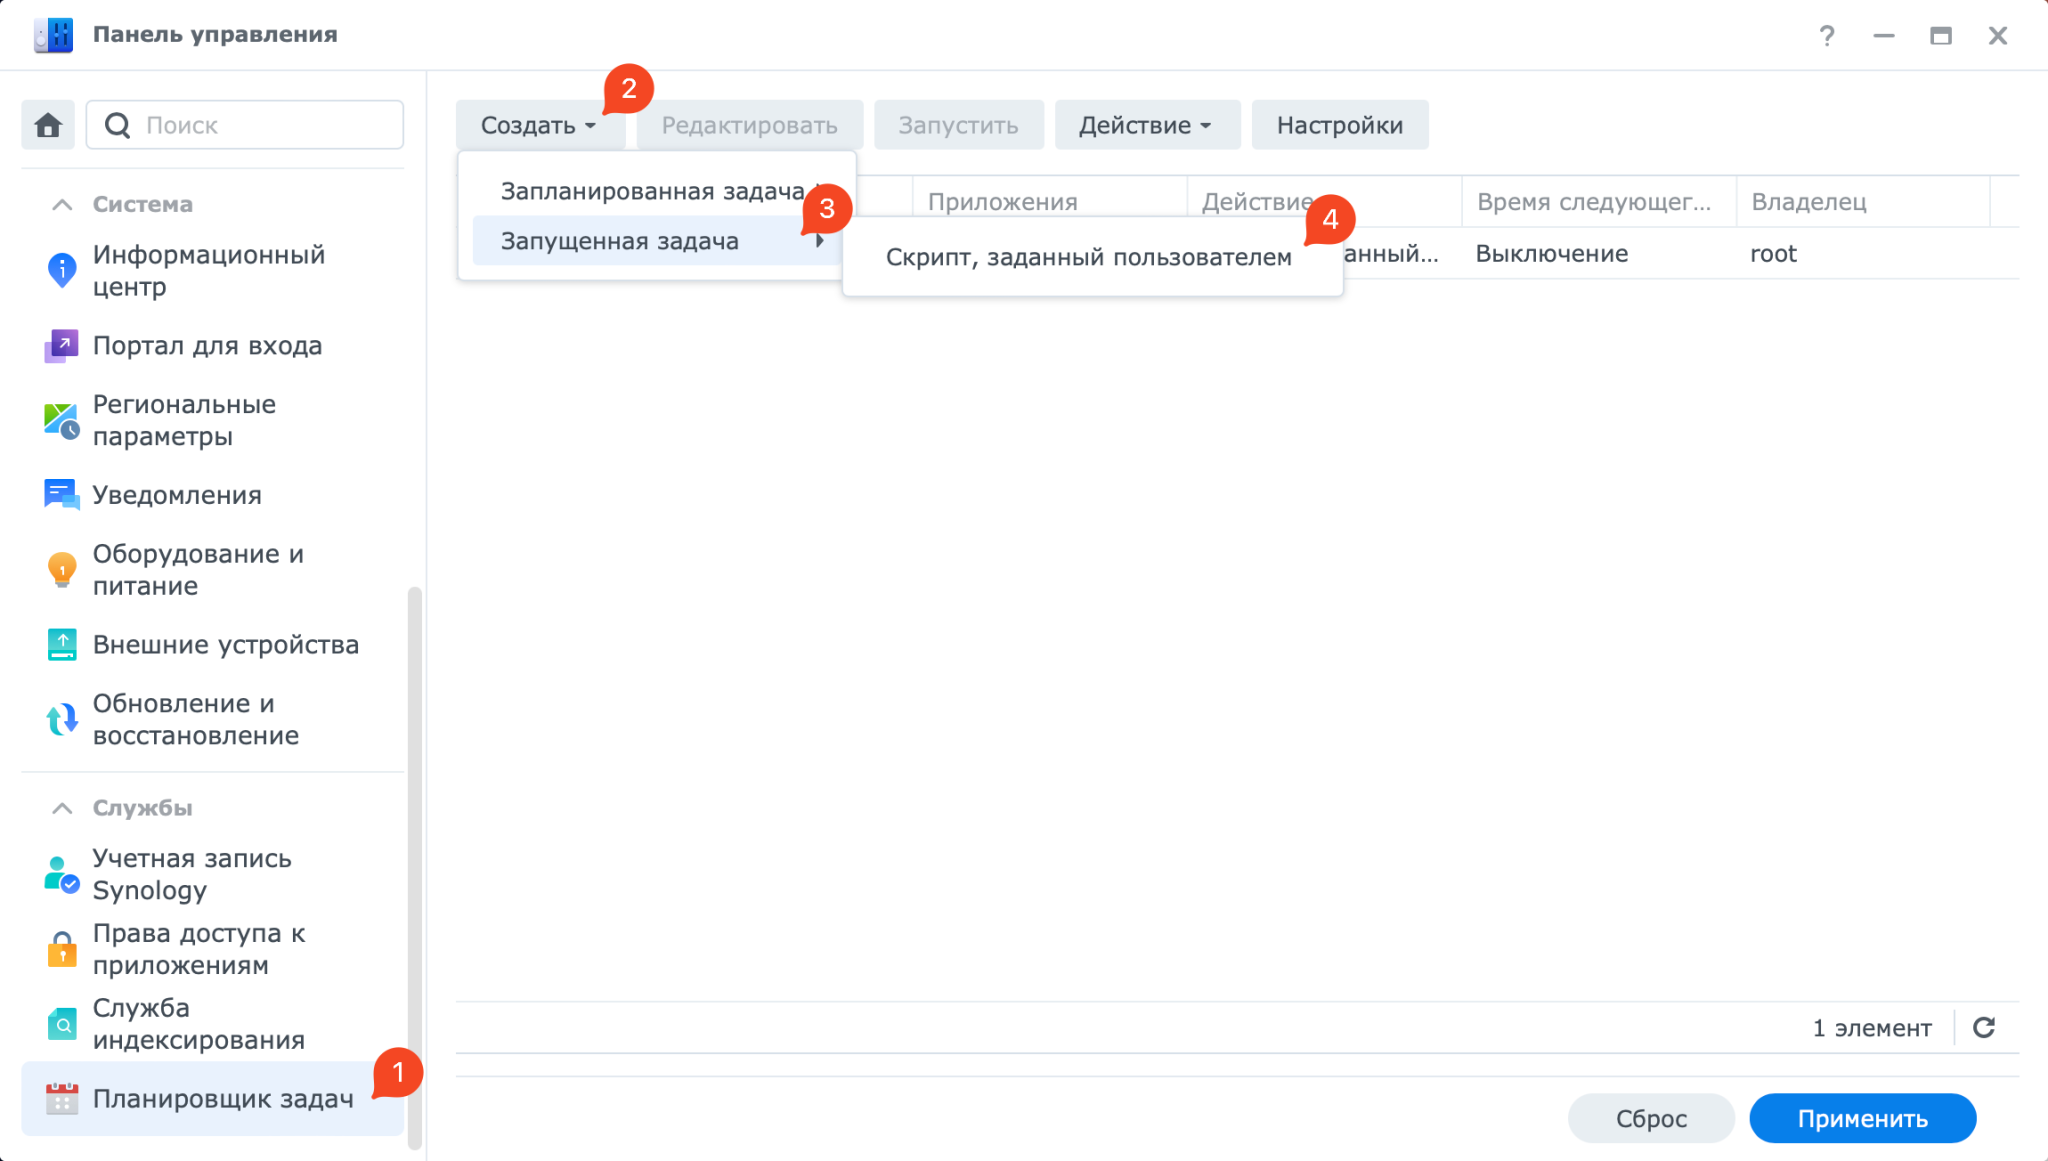2048x1161 pixels.
Task: Open Уведомления page
Action: [177, 495]
